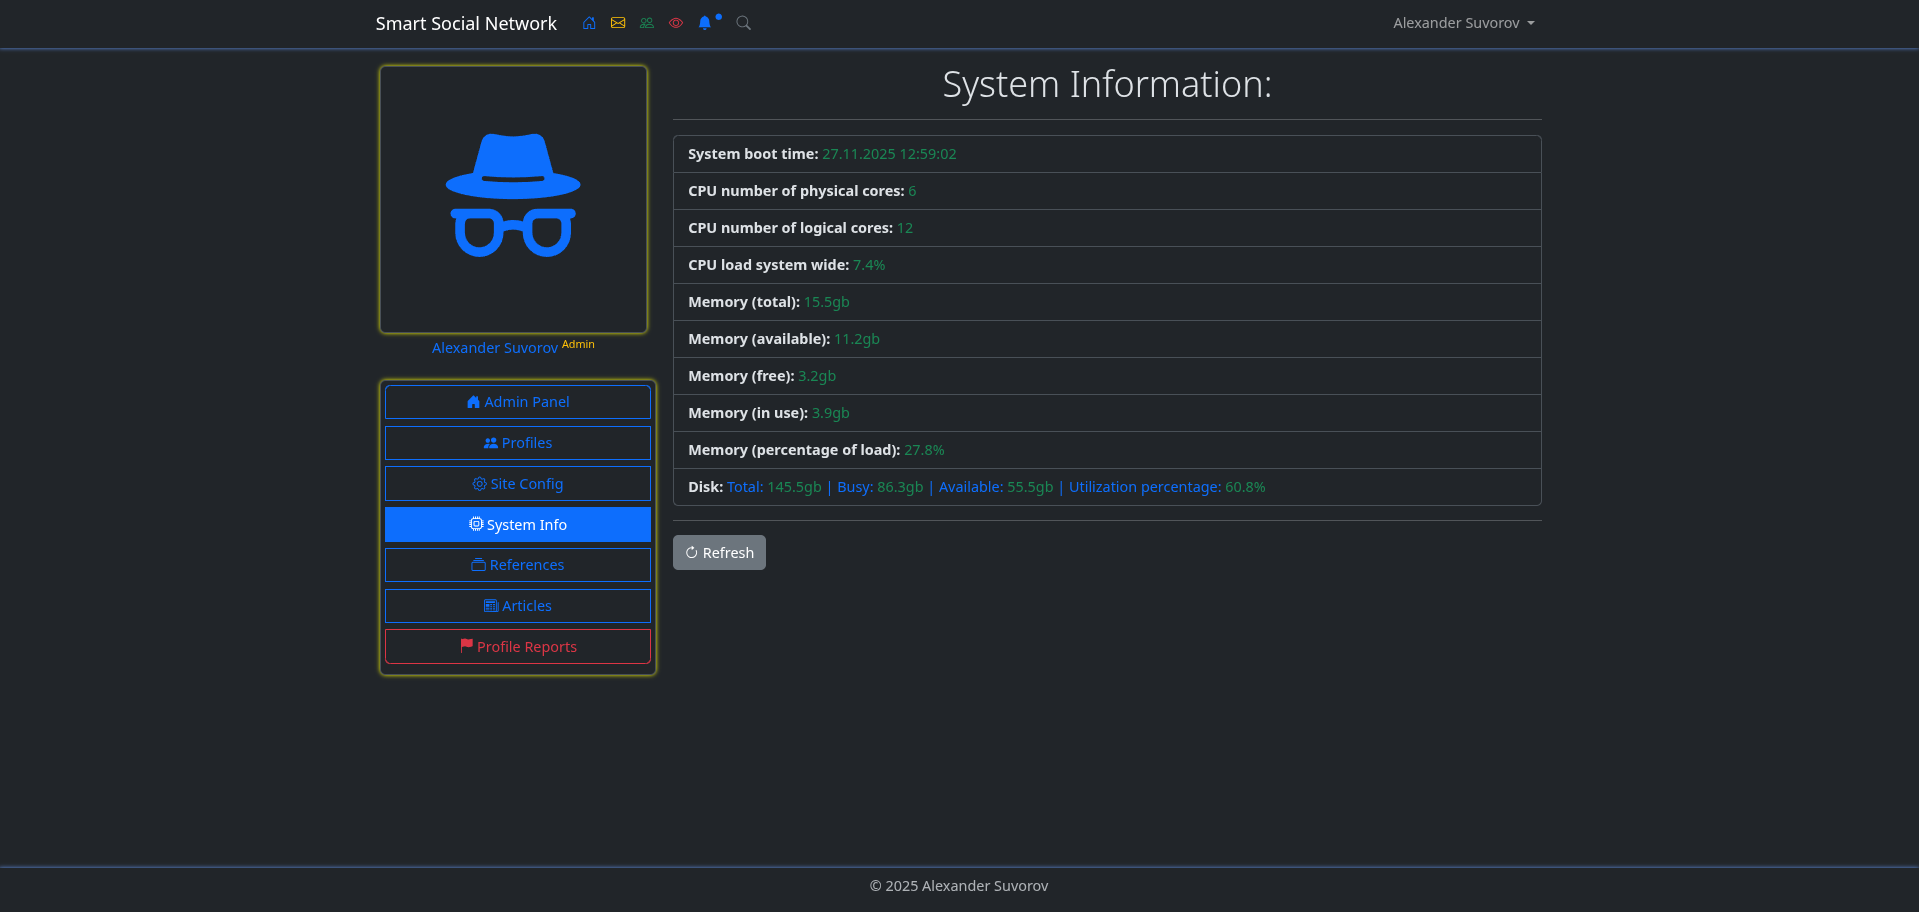Select memory load percentage 27.8%
Screen dimensions: 1919x912
click(x=924, y=450)
